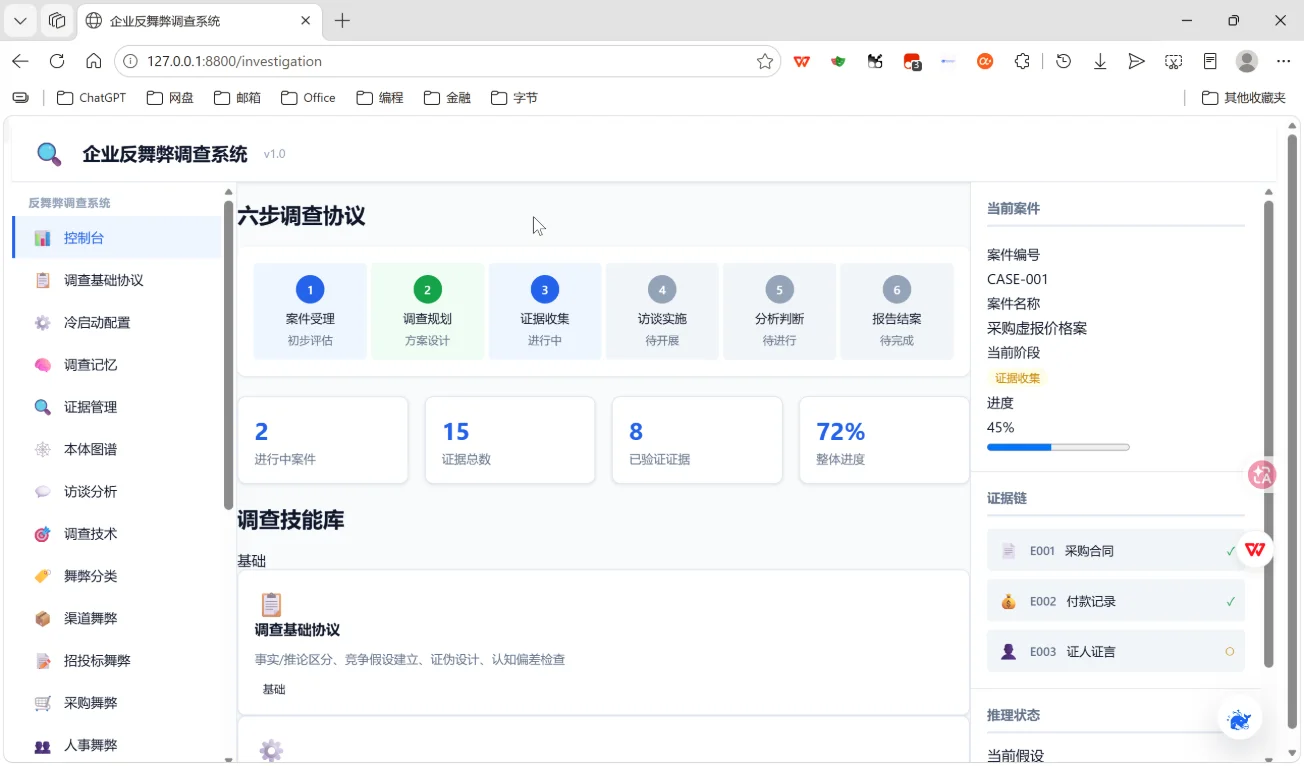
Task: Open the 编程 bookmarks folder
Action: tap(380, 98)
